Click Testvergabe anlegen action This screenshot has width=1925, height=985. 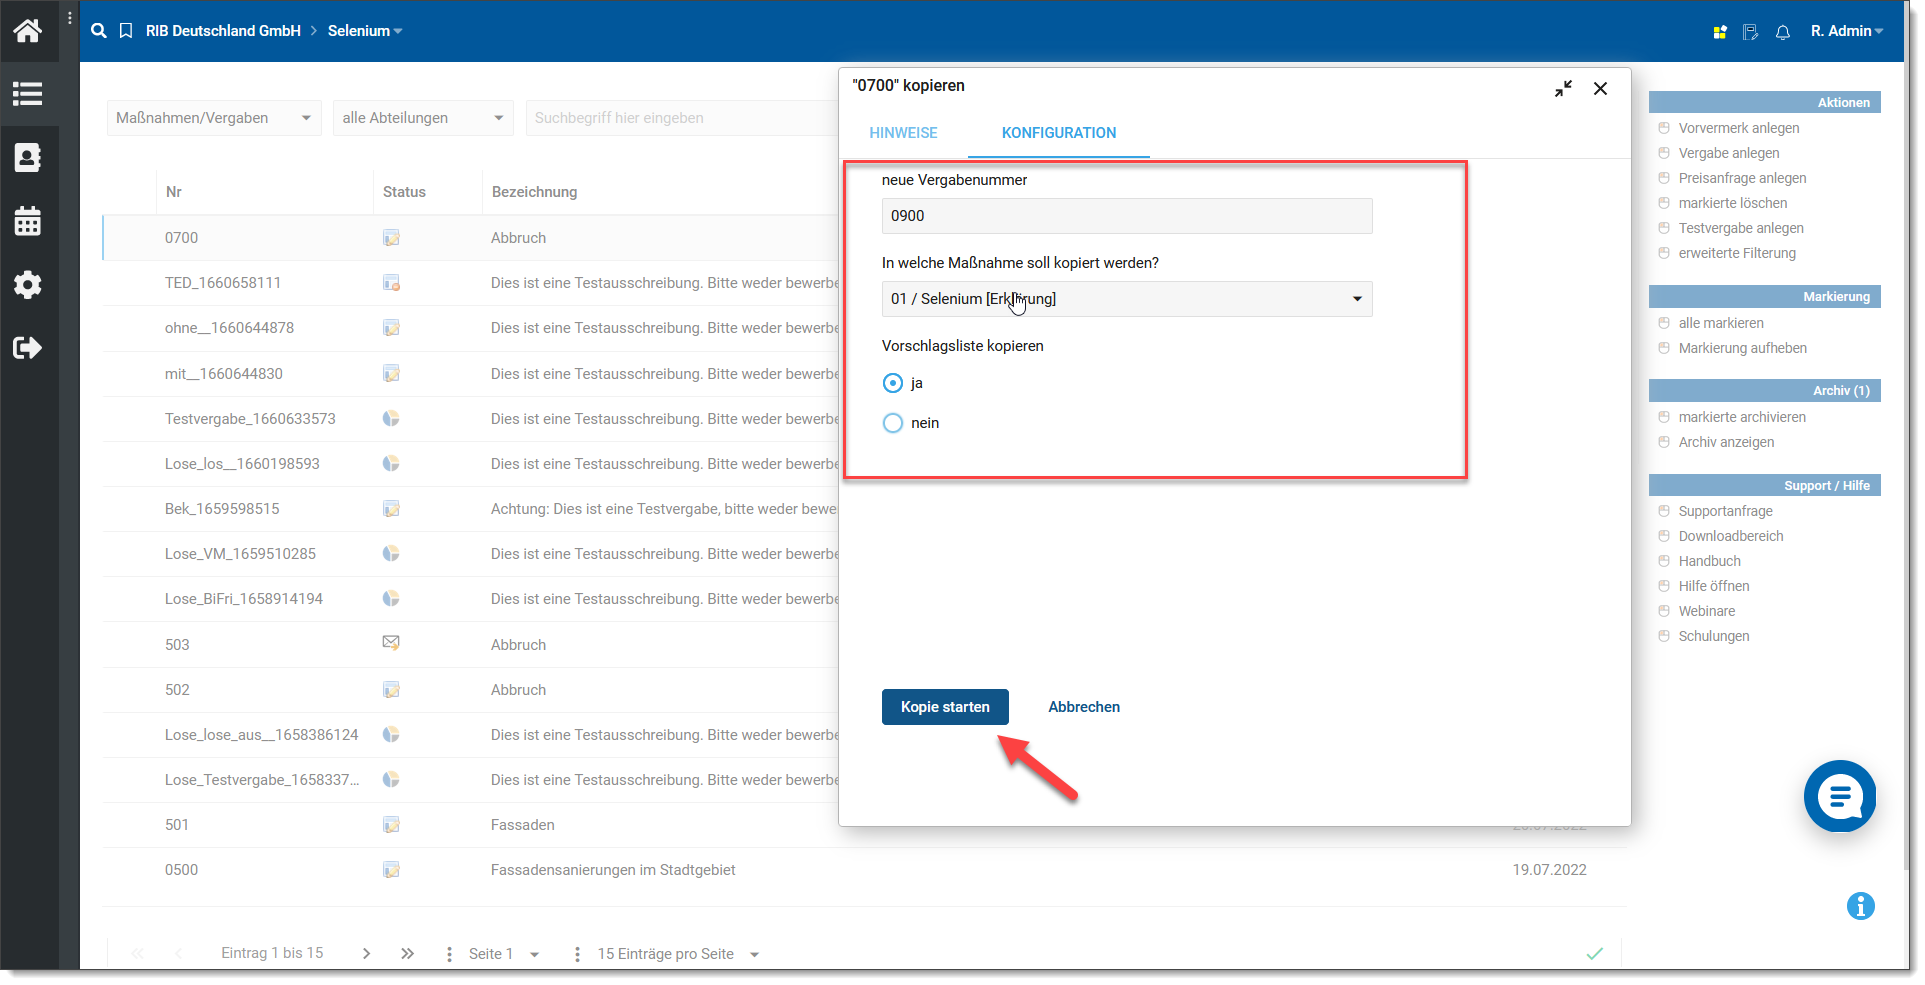pyautogui.click(x=1741, y=228)
